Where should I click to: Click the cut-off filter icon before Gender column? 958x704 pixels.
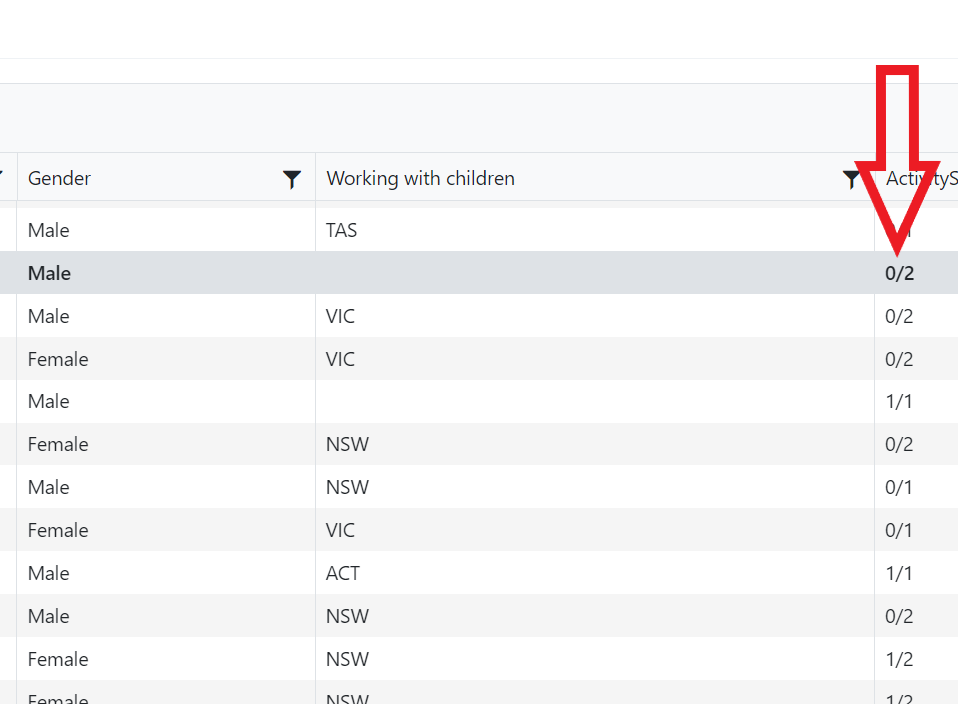click(x=2, y=176)
